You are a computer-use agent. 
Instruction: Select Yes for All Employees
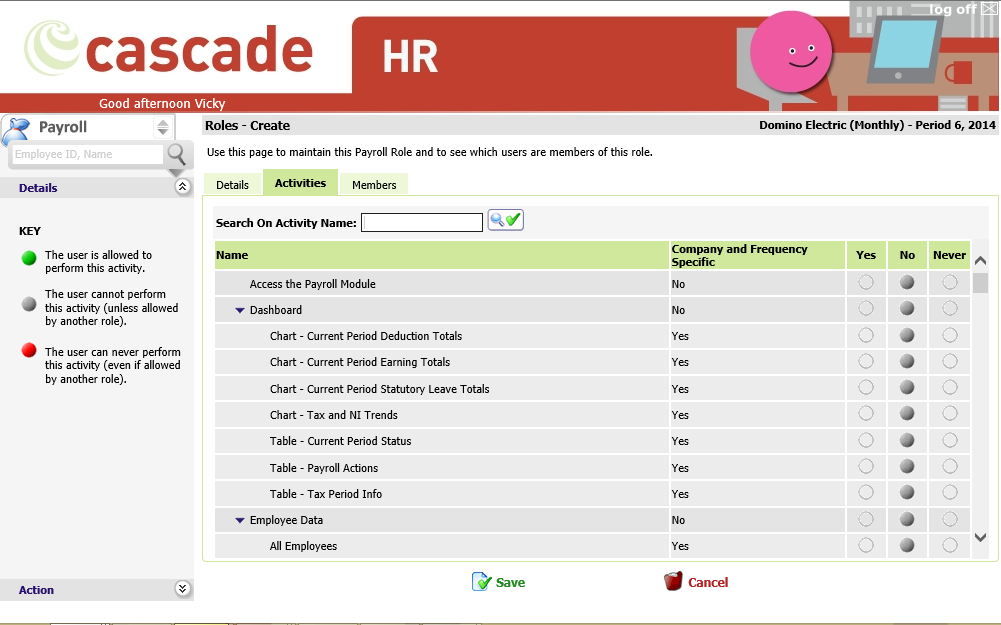click(866, 545)
